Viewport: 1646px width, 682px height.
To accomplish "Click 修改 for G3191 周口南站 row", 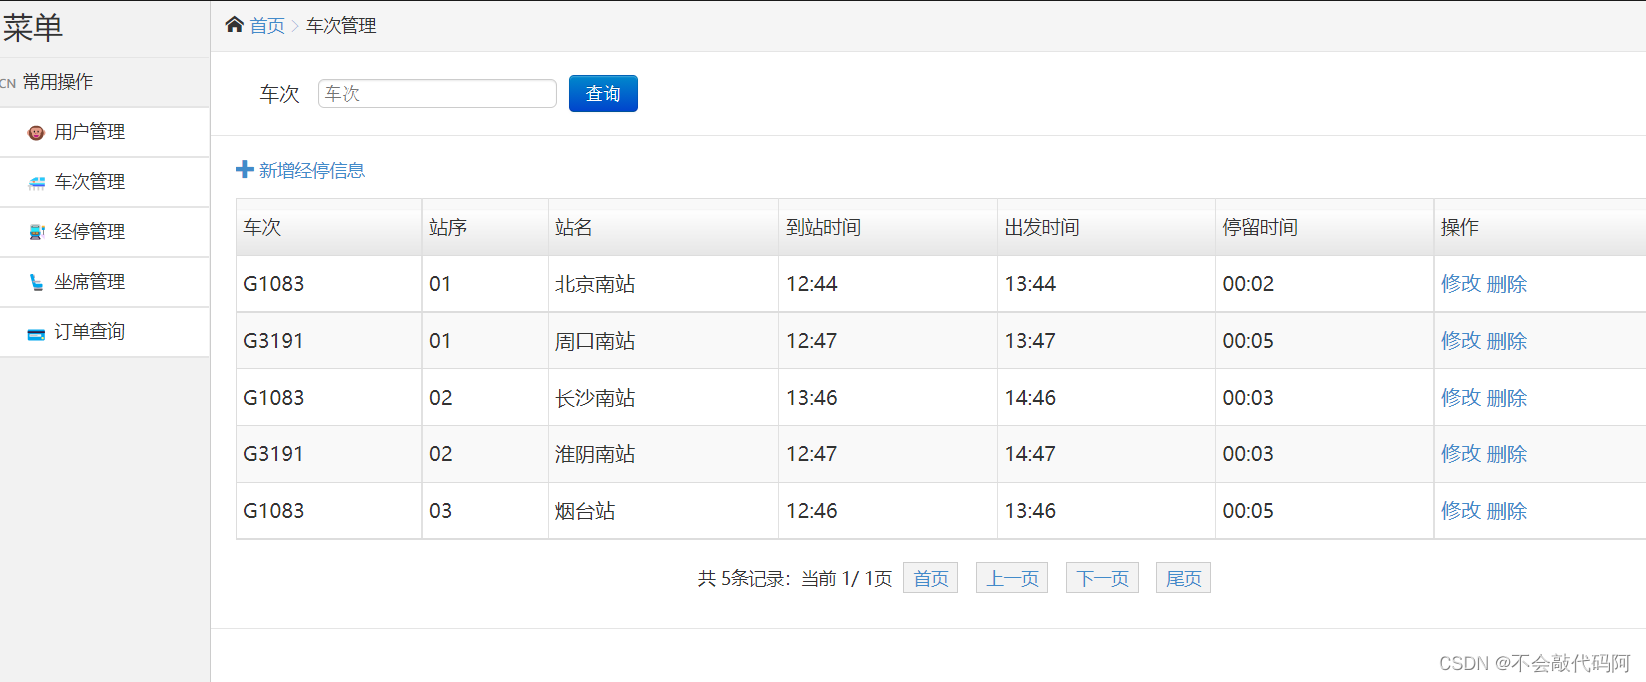I will (x=1461, y=341).
